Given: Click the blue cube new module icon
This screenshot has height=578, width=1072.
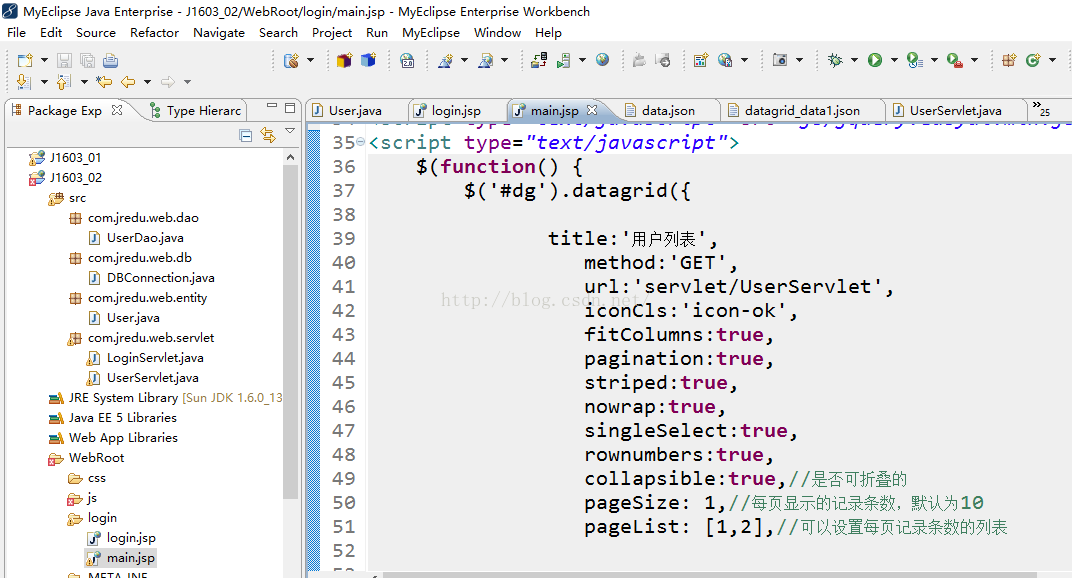Looking at the screenshot, I should pos(368,60).
